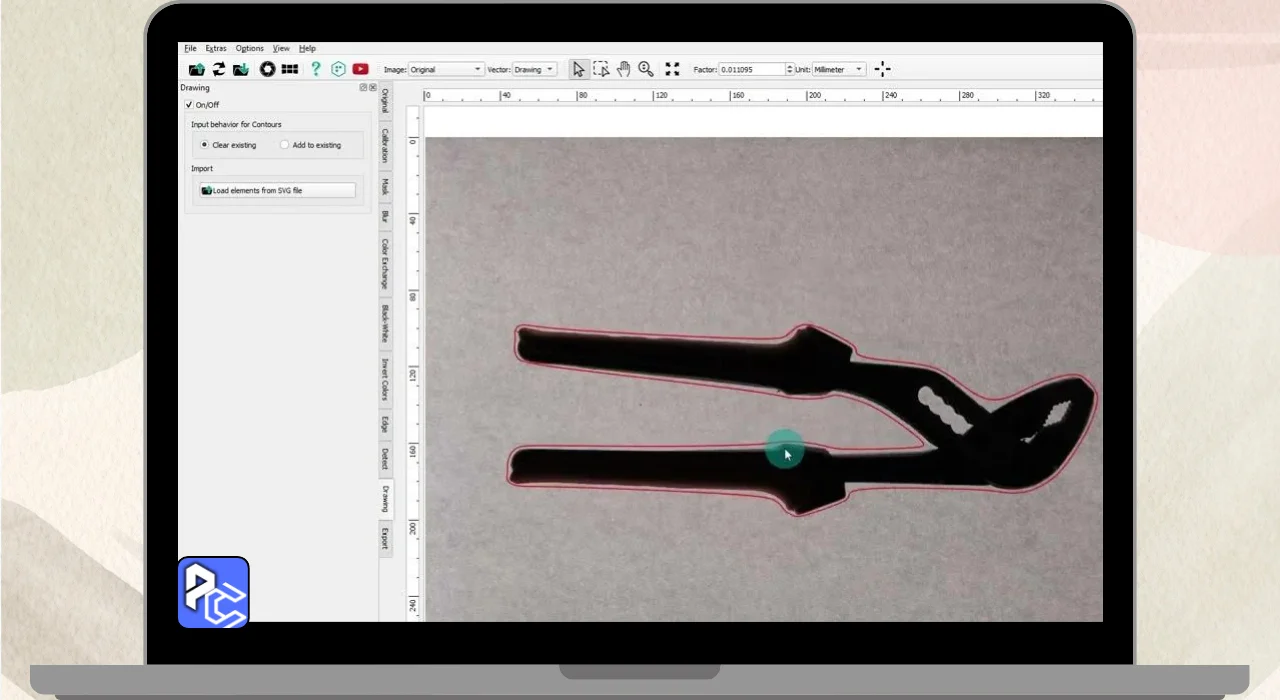Toggle the On/Off checkbox
Image resolution: width=1280 pixels, height=700 pixels.
188,105
